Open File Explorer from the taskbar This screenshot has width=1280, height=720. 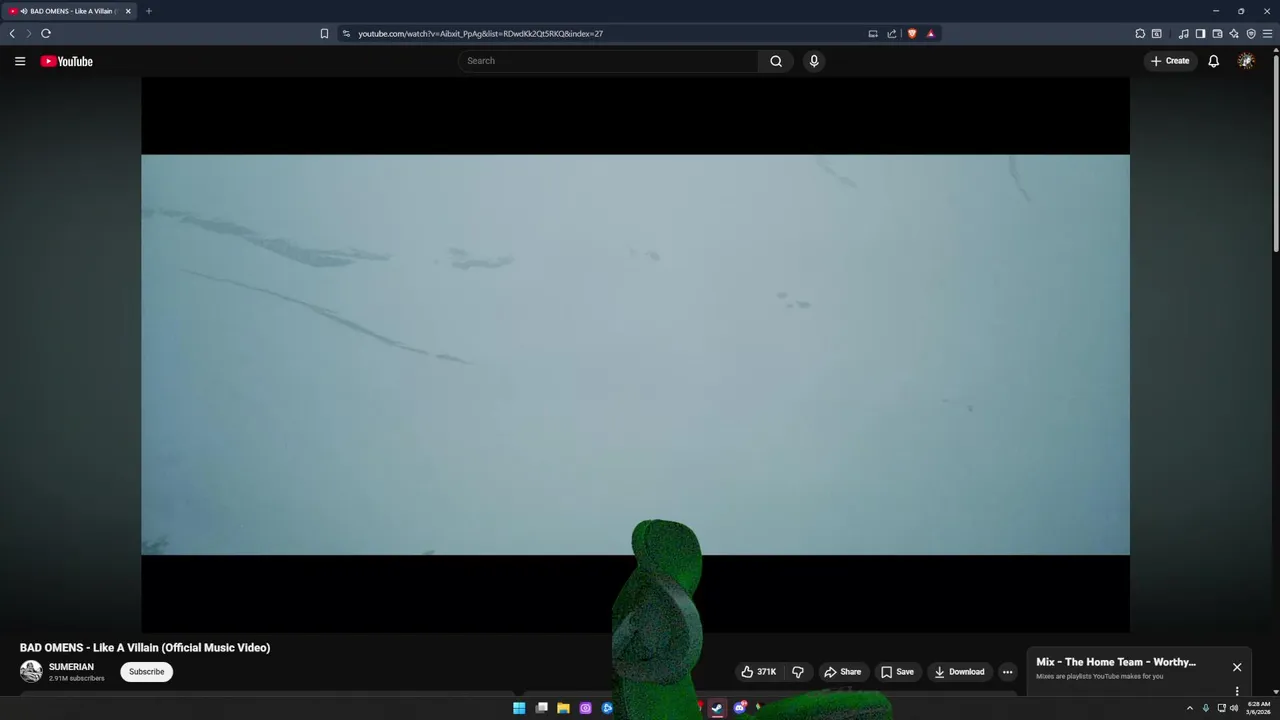click(x=563, y=708)
